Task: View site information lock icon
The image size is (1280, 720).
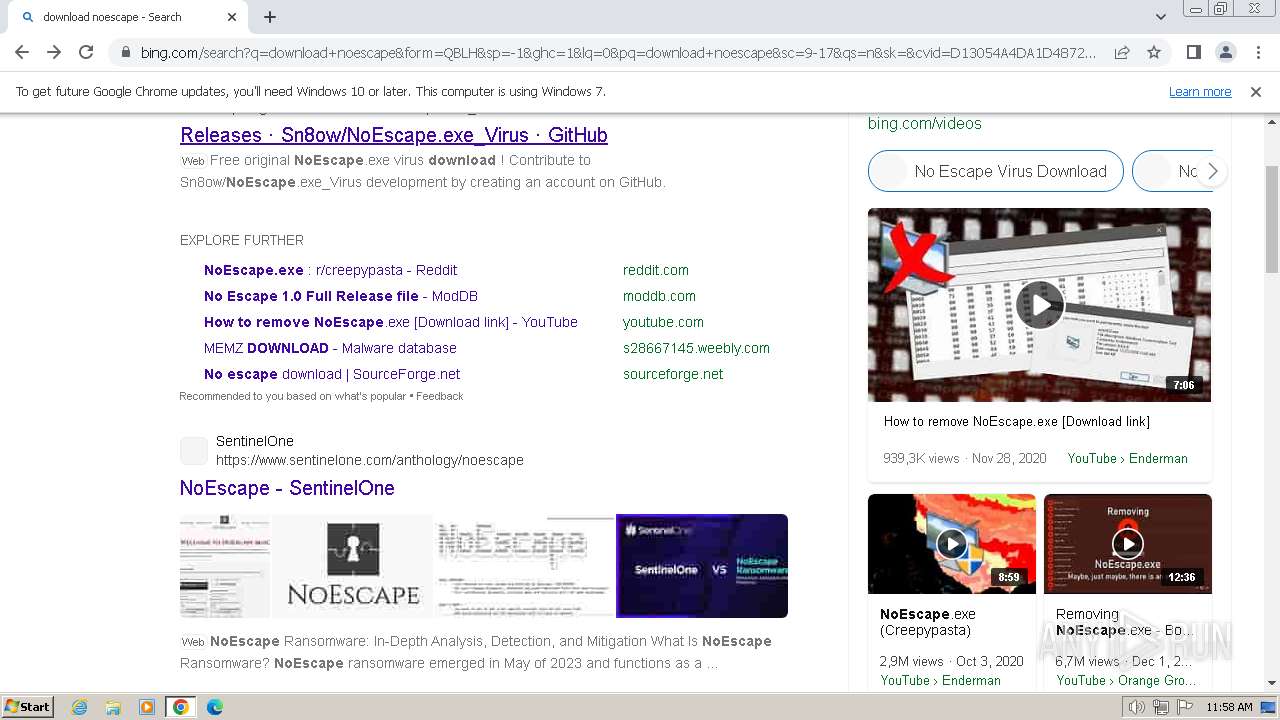Action: pos(125,53)
